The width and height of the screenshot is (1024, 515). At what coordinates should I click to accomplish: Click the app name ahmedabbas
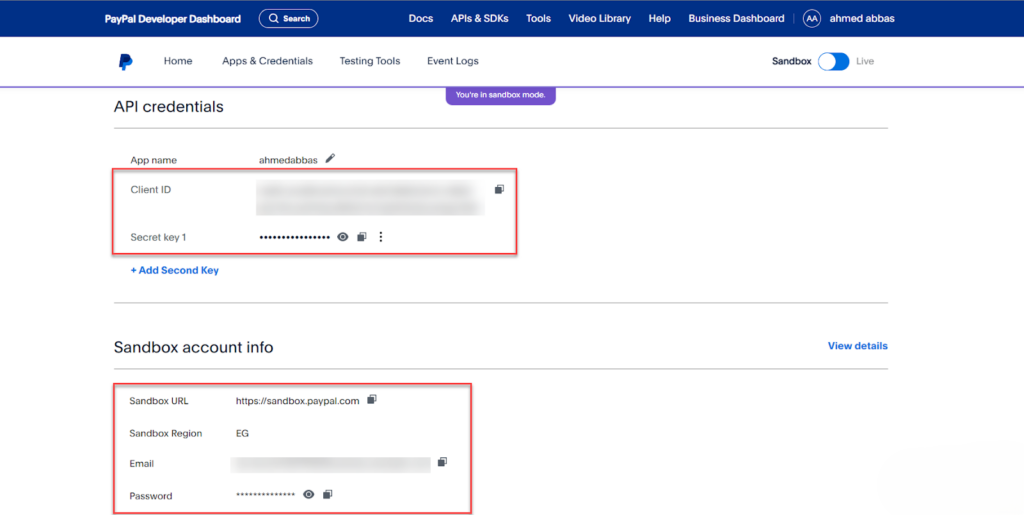click(288, 160)
